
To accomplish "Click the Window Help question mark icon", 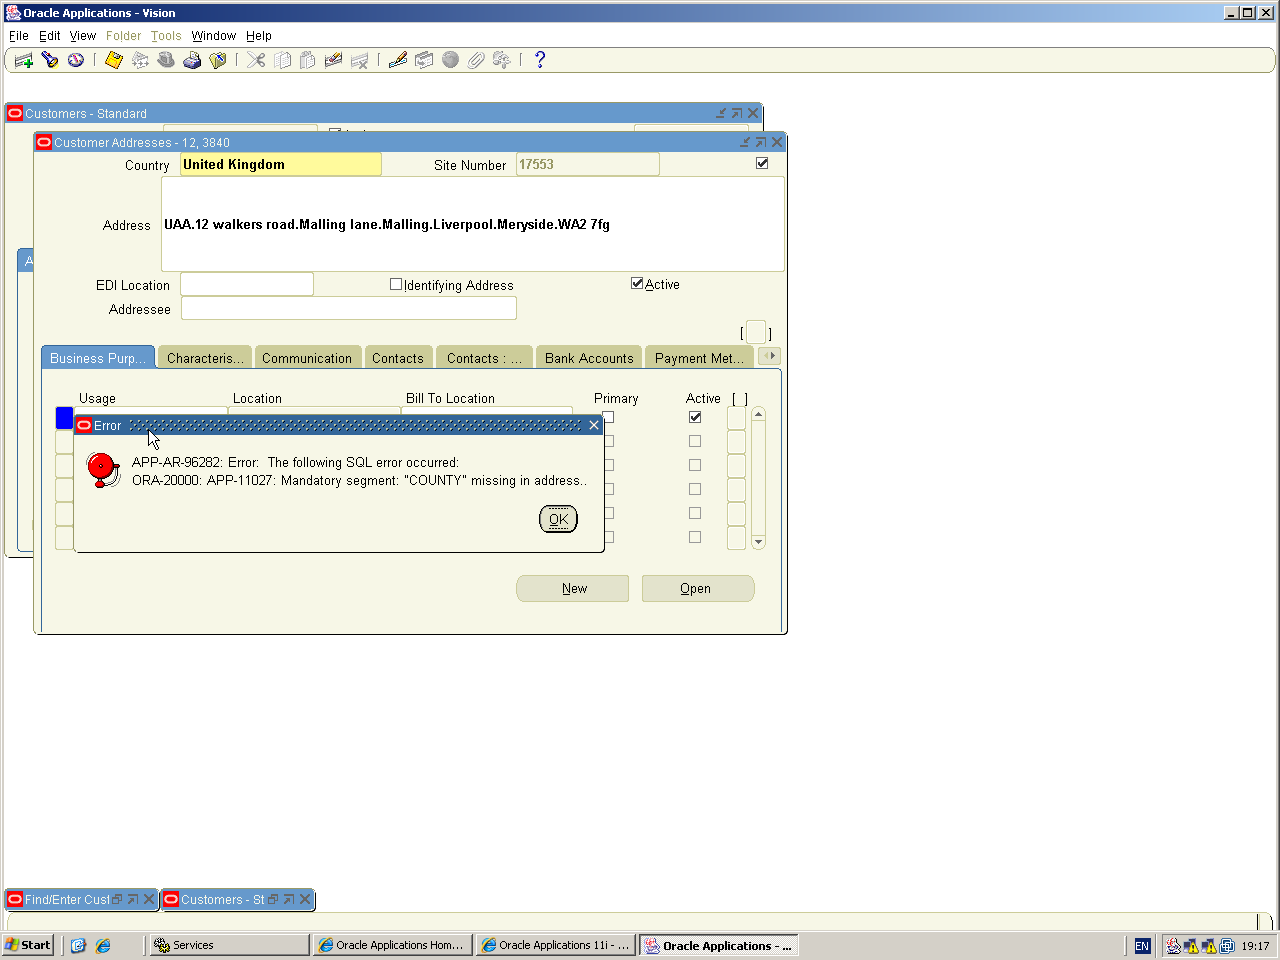I will click(x=540, y=60).
